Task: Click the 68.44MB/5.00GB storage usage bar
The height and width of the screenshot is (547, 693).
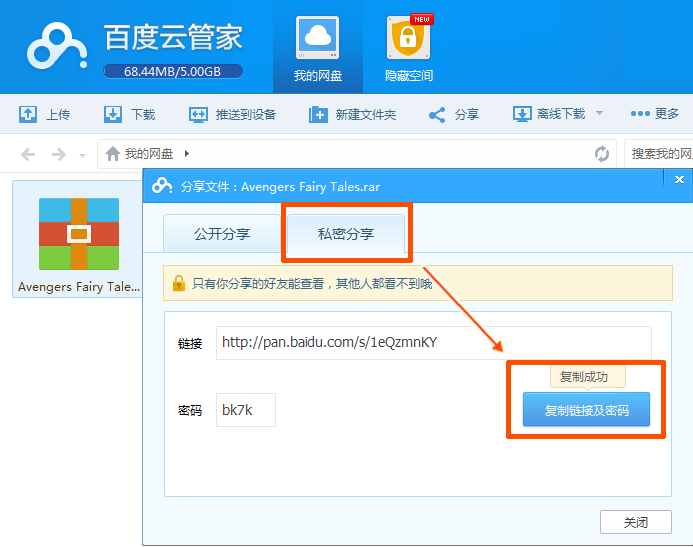Action: [173, 71]
